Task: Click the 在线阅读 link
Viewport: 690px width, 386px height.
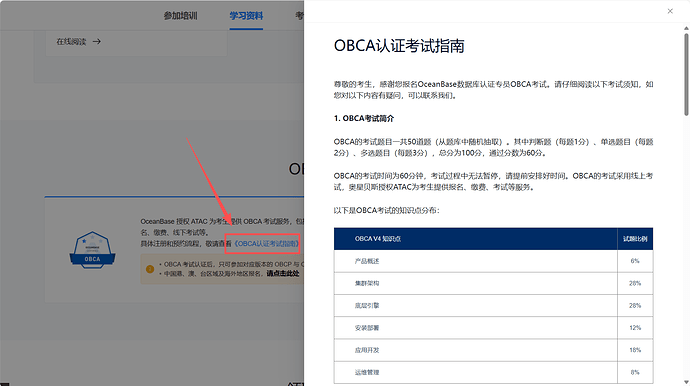Action: pos(71,41)
